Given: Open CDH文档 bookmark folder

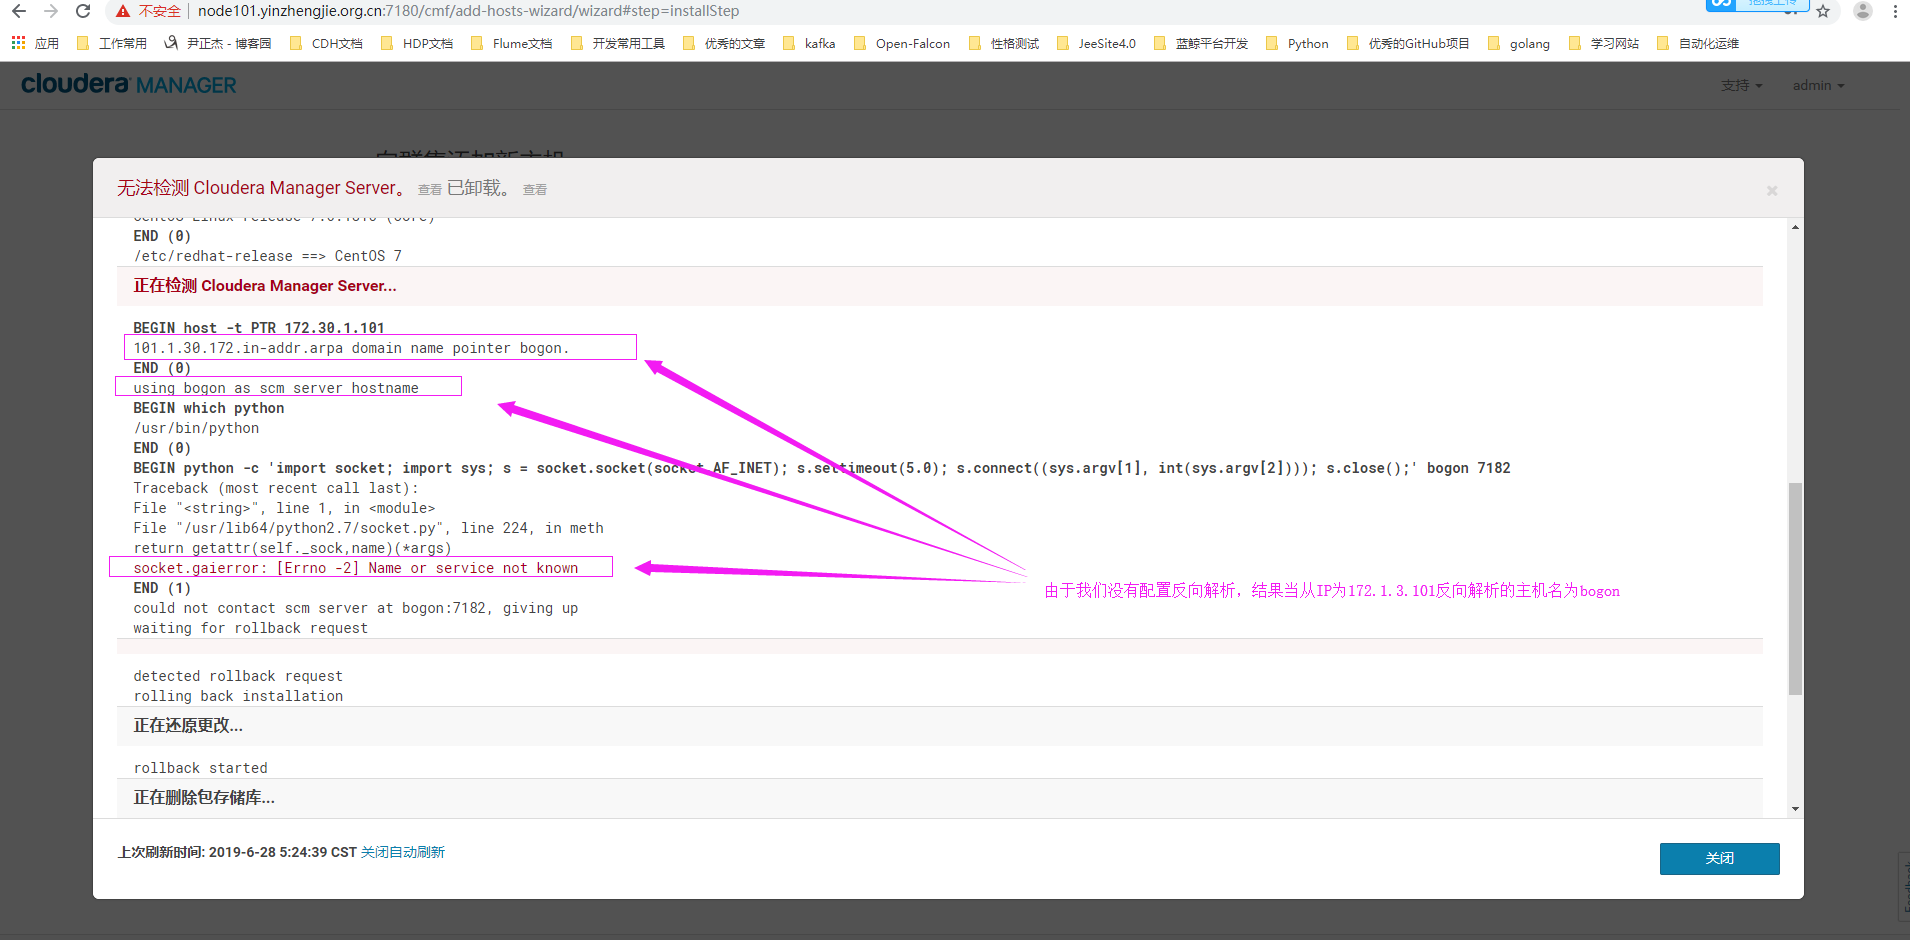Looking at the screenshot, I should click(326, 43).
